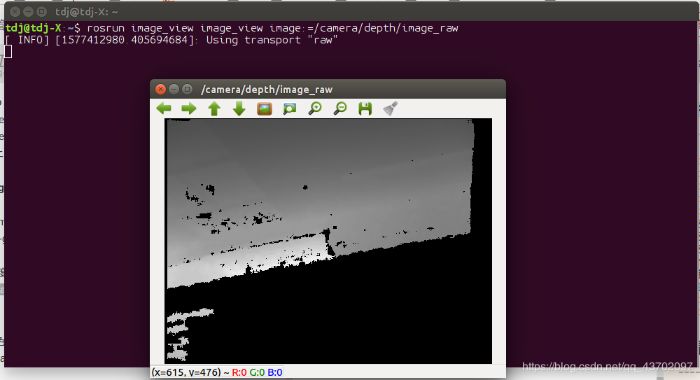
Task: Click the depth image display area
Action: pyautogui.click(x=329, y=241)
